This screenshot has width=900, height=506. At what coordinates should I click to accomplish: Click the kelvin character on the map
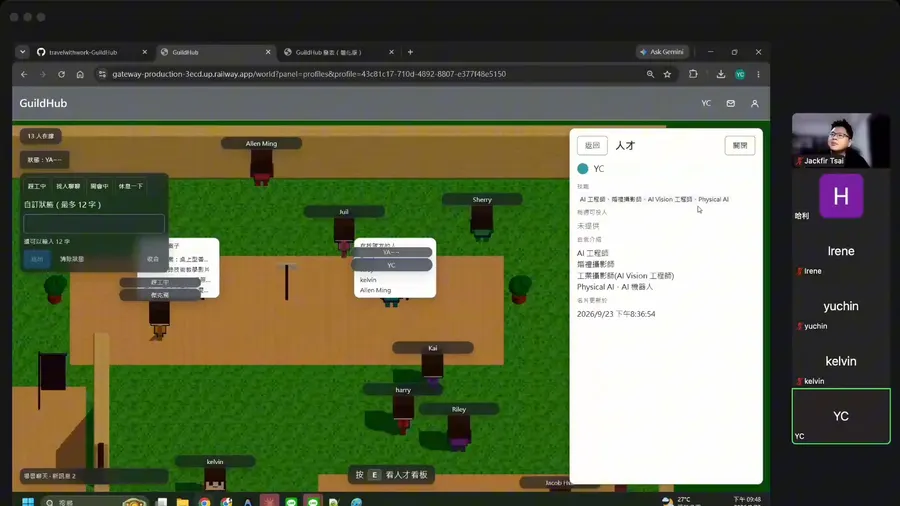(x=215, y=479)
